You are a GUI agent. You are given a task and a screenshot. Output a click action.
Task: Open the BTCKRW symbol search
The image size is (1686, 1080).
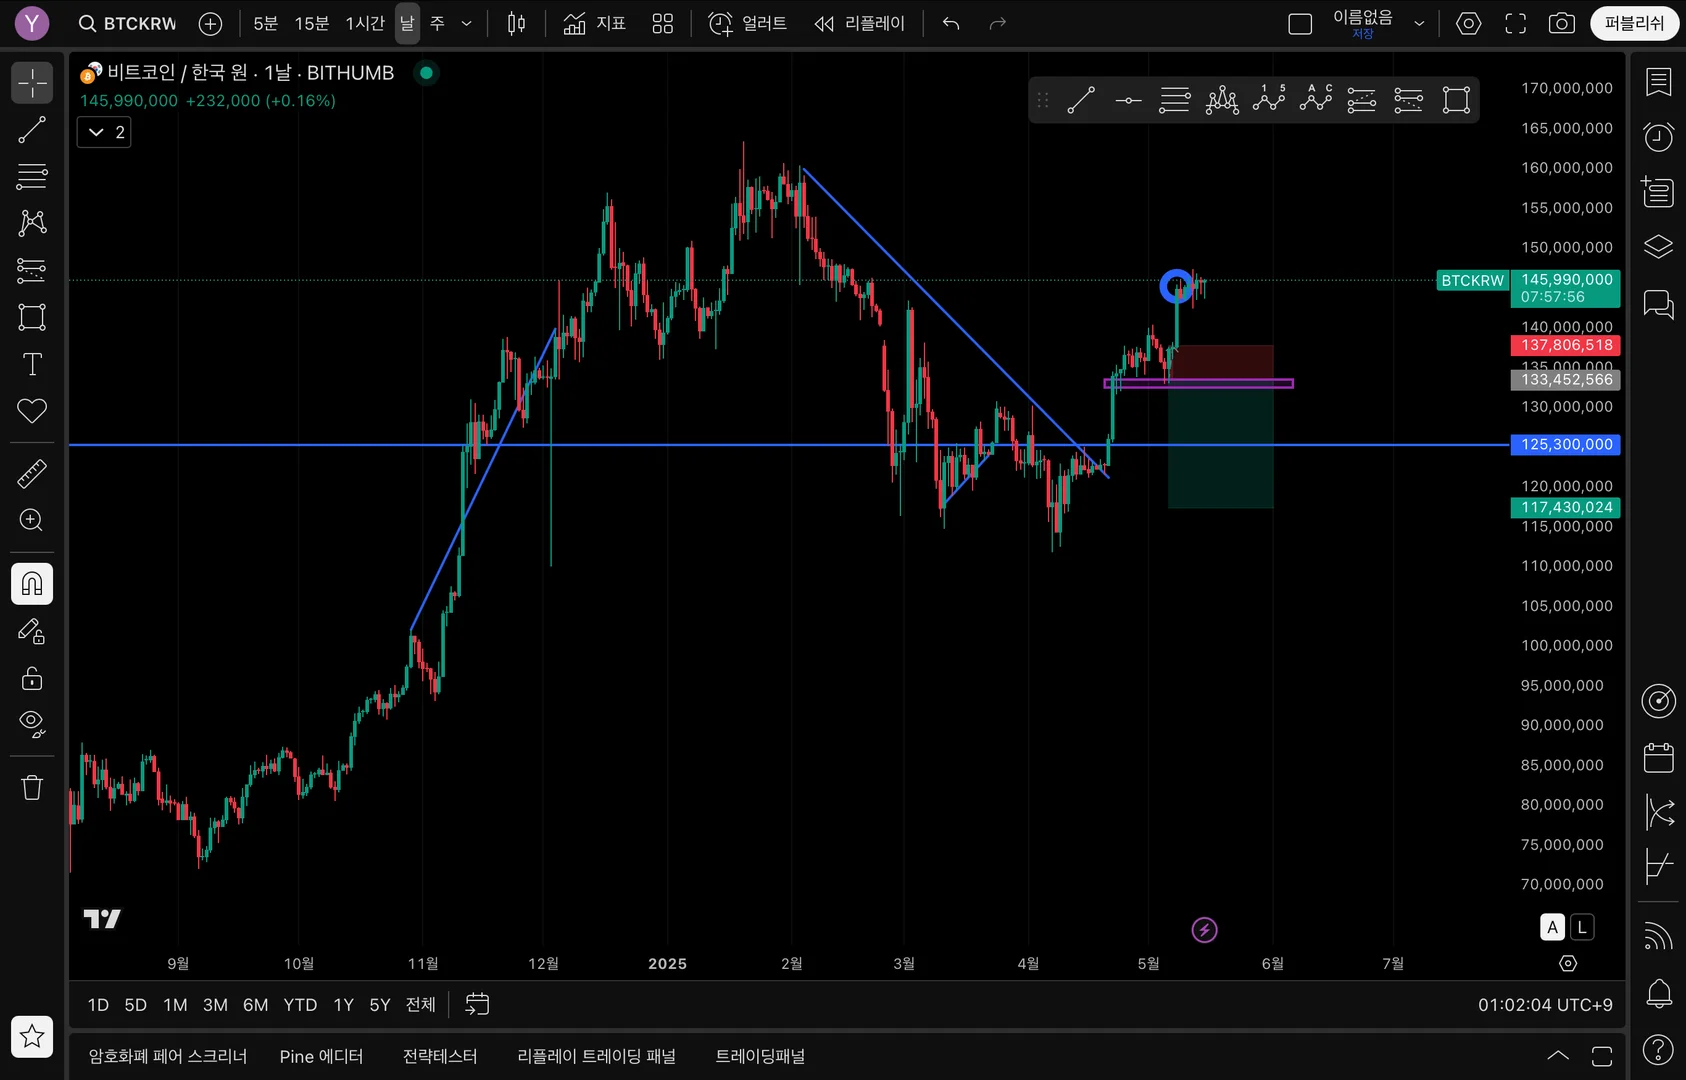(127, 23)
